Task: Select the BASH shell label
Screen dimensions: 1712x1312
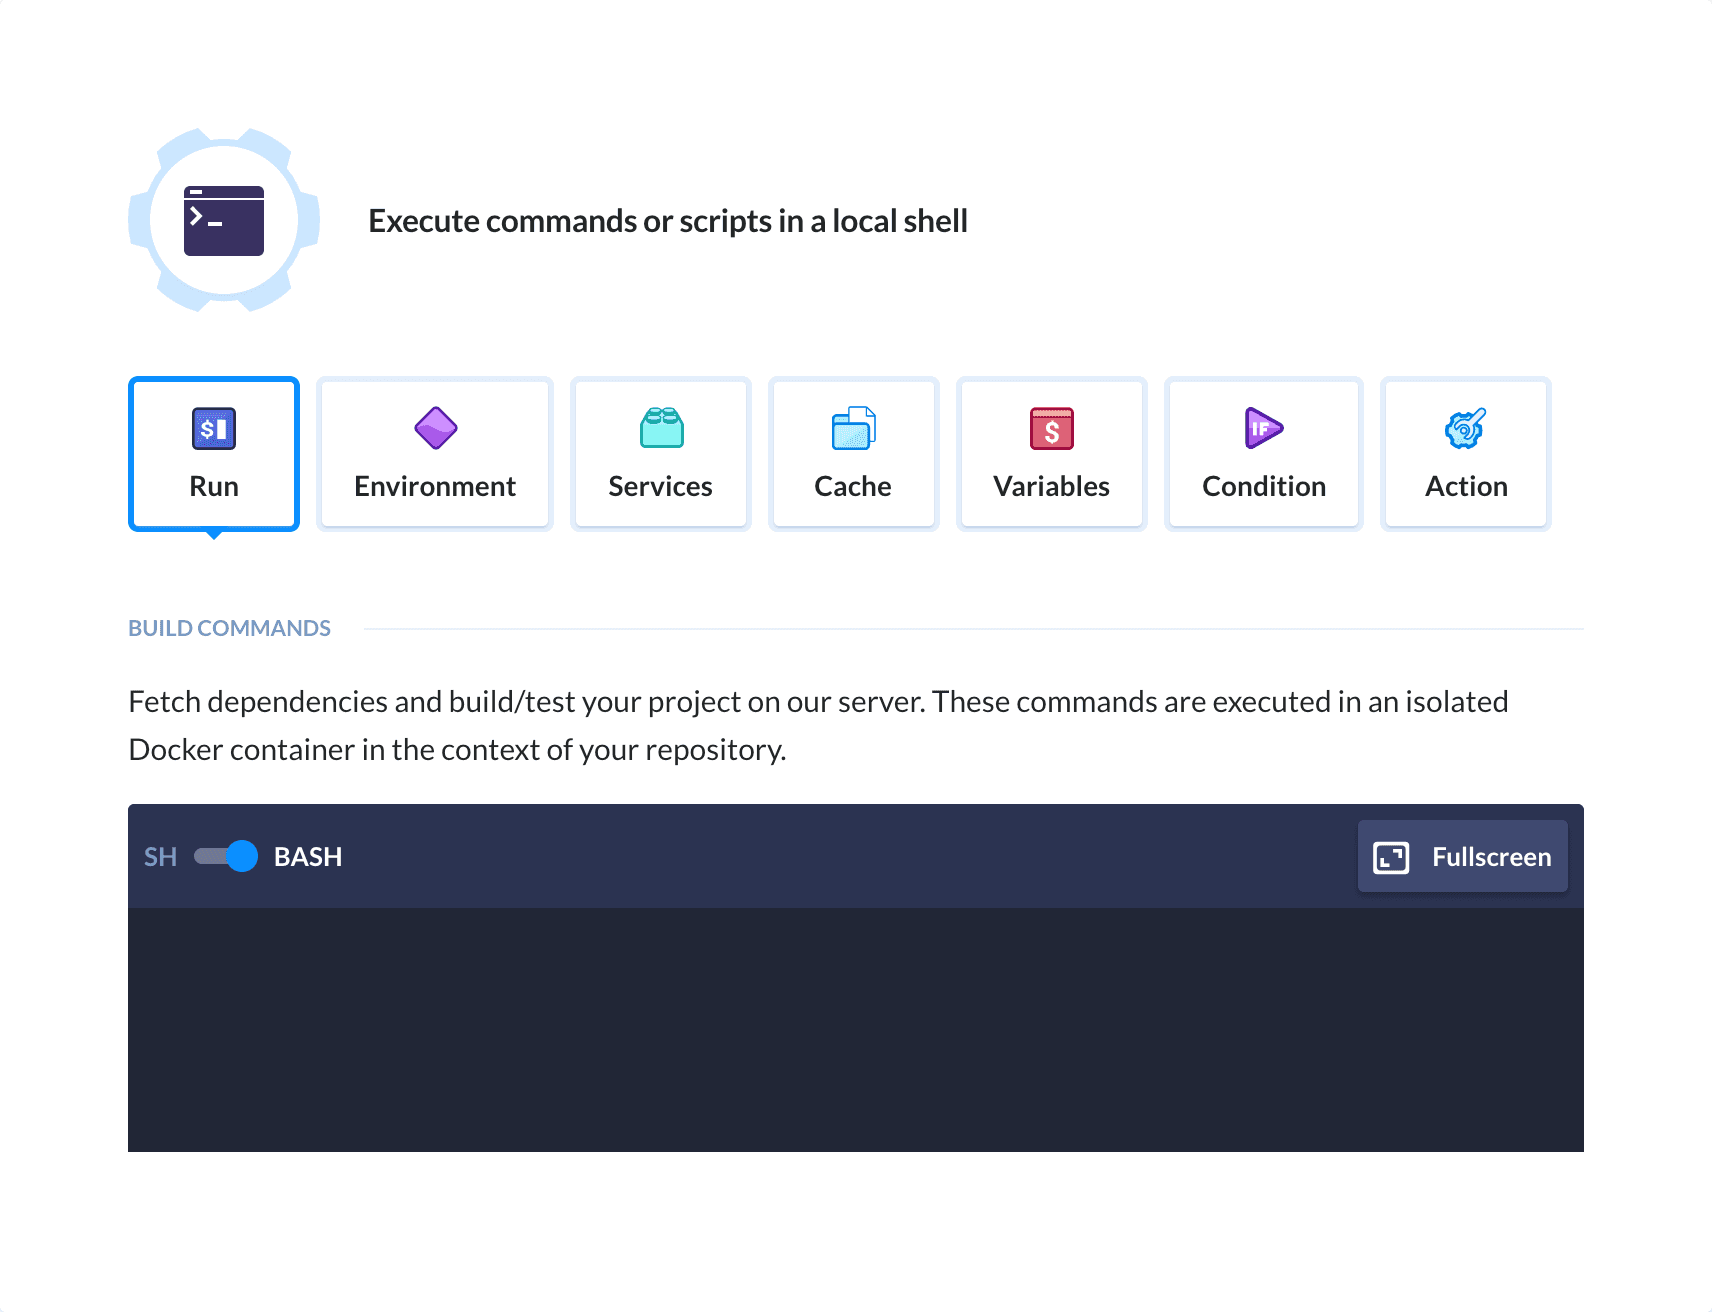Action: tap(308, 857)
